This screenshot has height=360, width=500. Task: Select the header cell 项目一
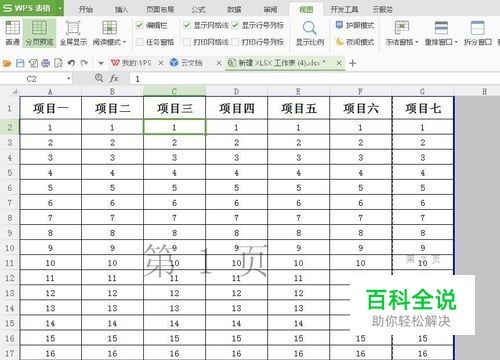pos(50,108)
